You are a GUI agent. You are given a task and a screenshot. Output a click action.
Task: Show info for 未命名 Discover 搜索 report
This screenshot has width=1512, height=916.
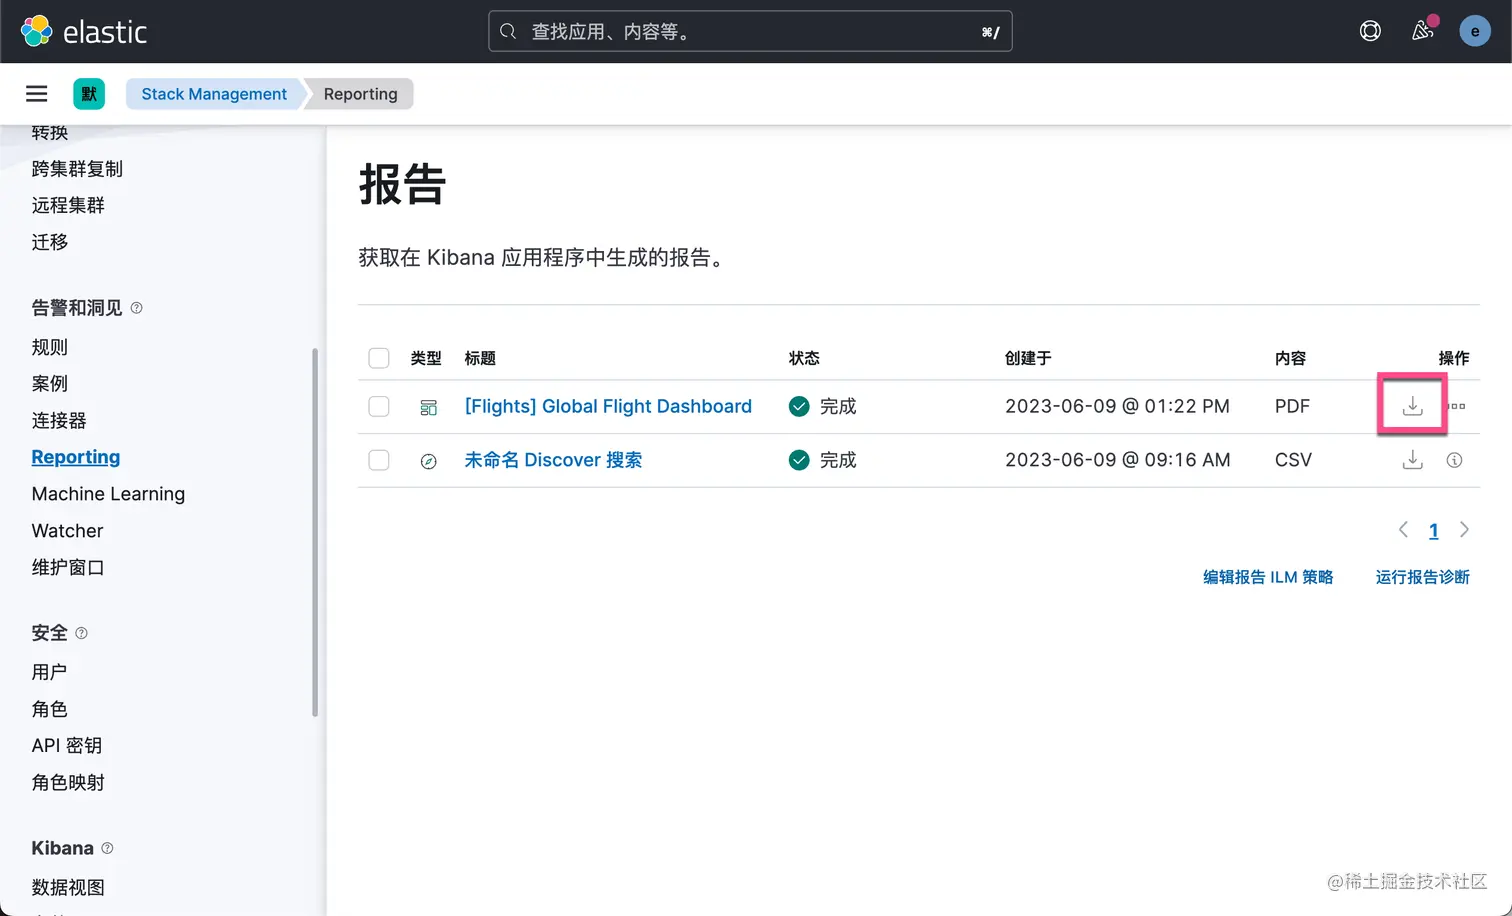(1454, 460)
